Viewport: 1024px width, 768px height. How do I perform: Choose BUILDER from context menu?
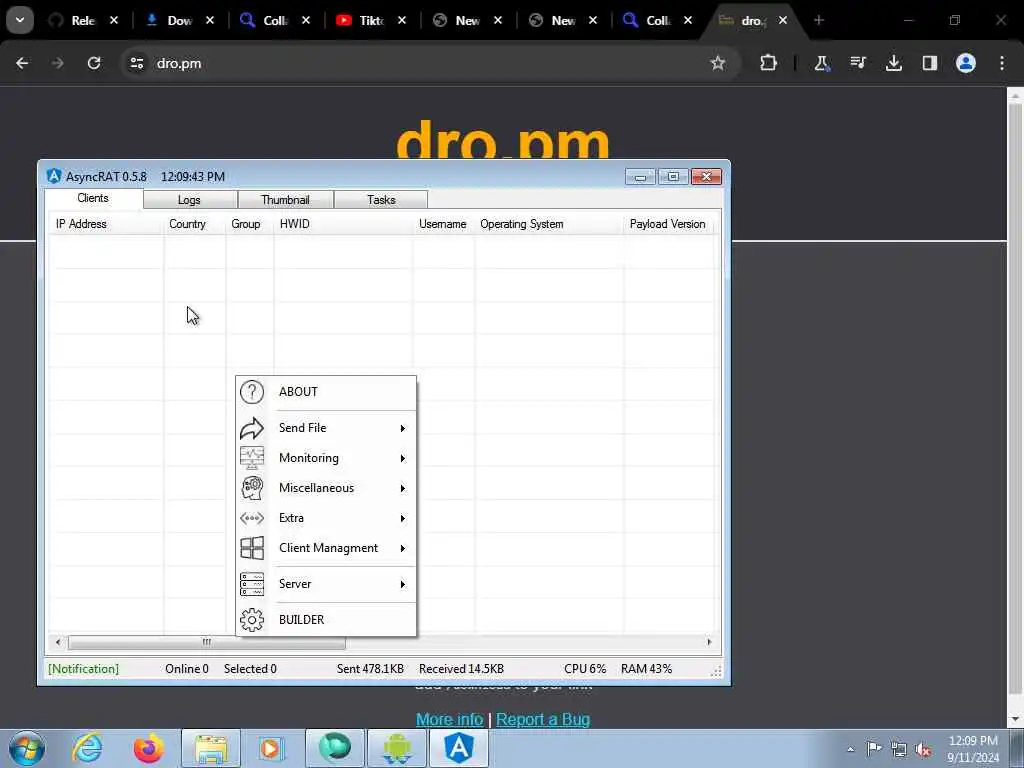click(x=326, y=620)
